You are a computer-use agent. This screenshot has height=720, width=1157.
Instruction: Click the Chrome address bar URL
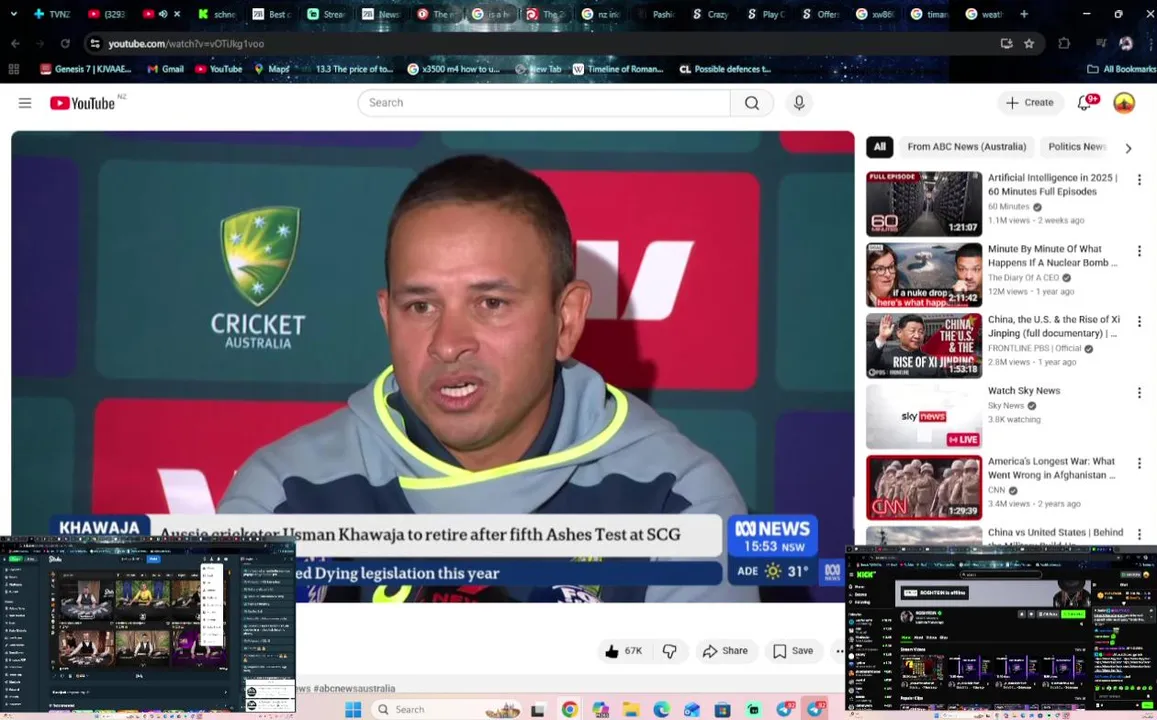click(x=186, y=44)
